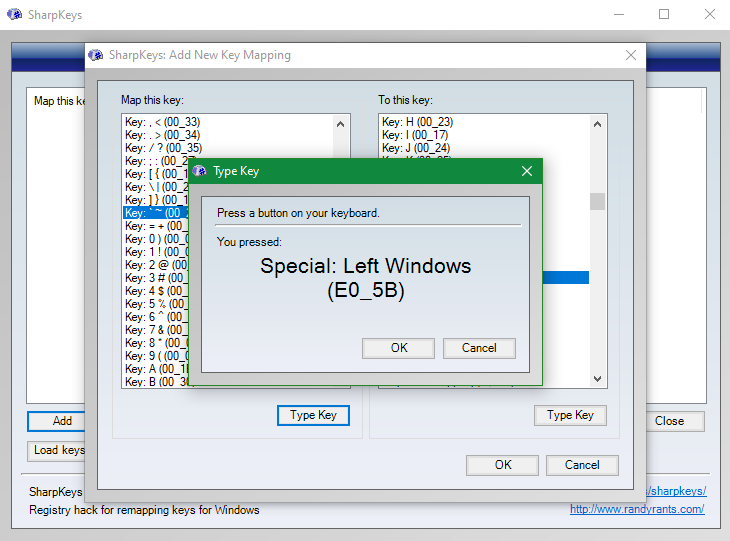
Task: Select 'Key: 2 @' row in left list
Action: point(156,265)
